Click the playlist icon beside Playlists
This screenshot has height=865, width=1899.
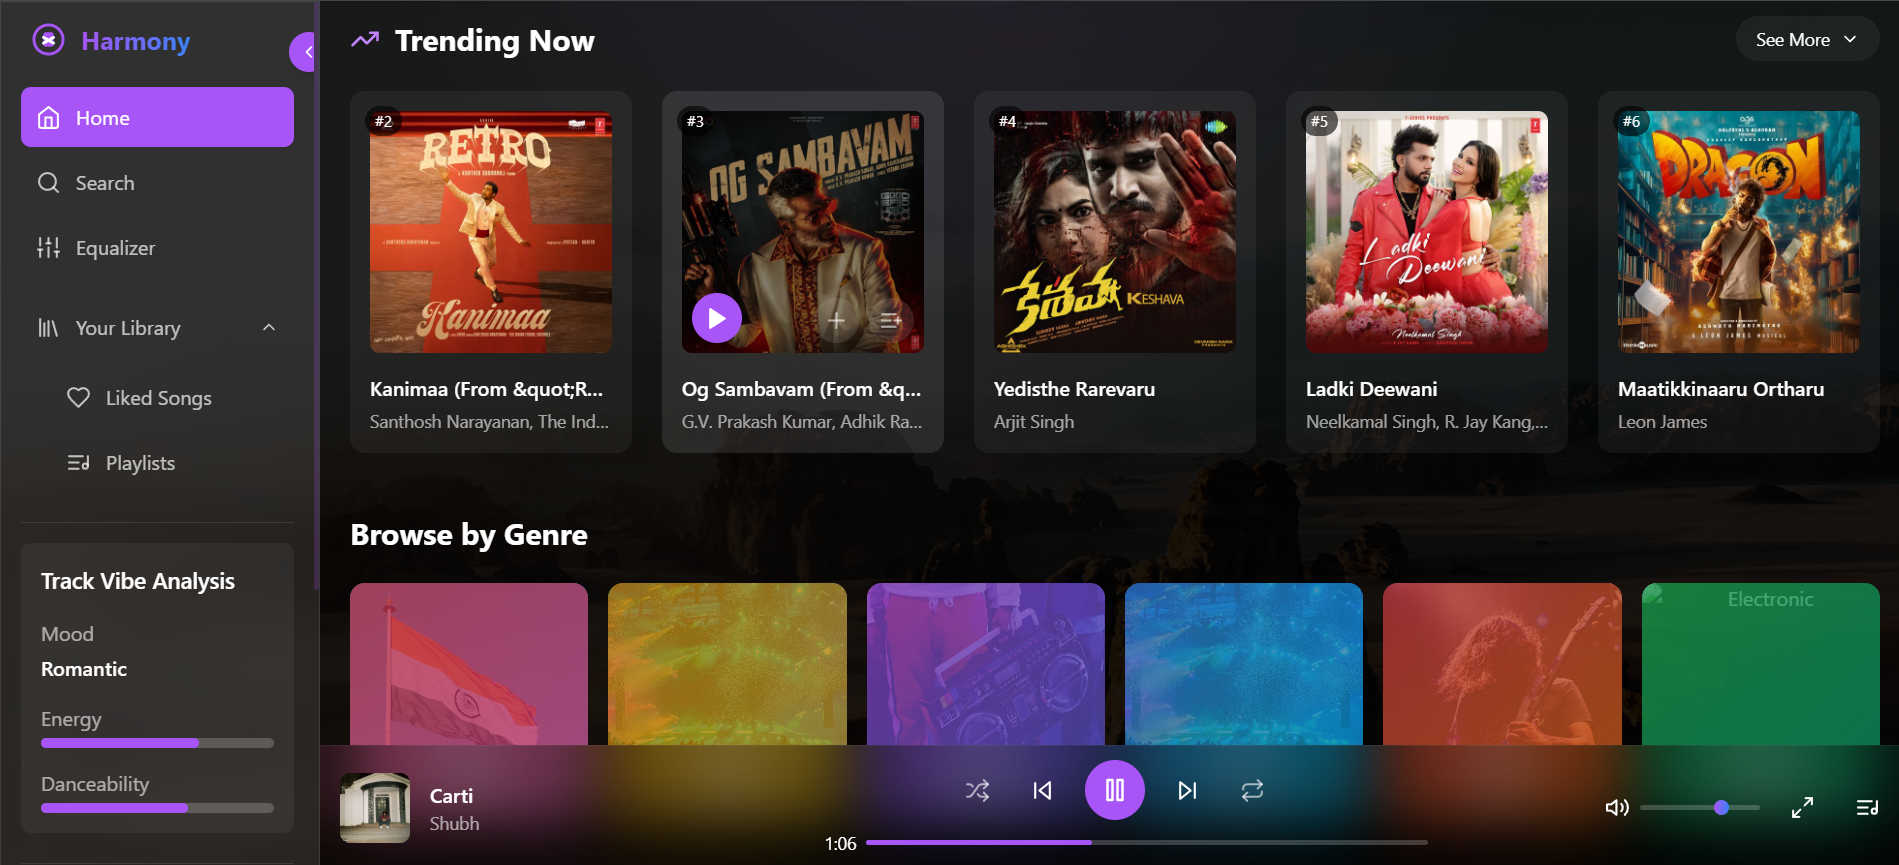78,463
